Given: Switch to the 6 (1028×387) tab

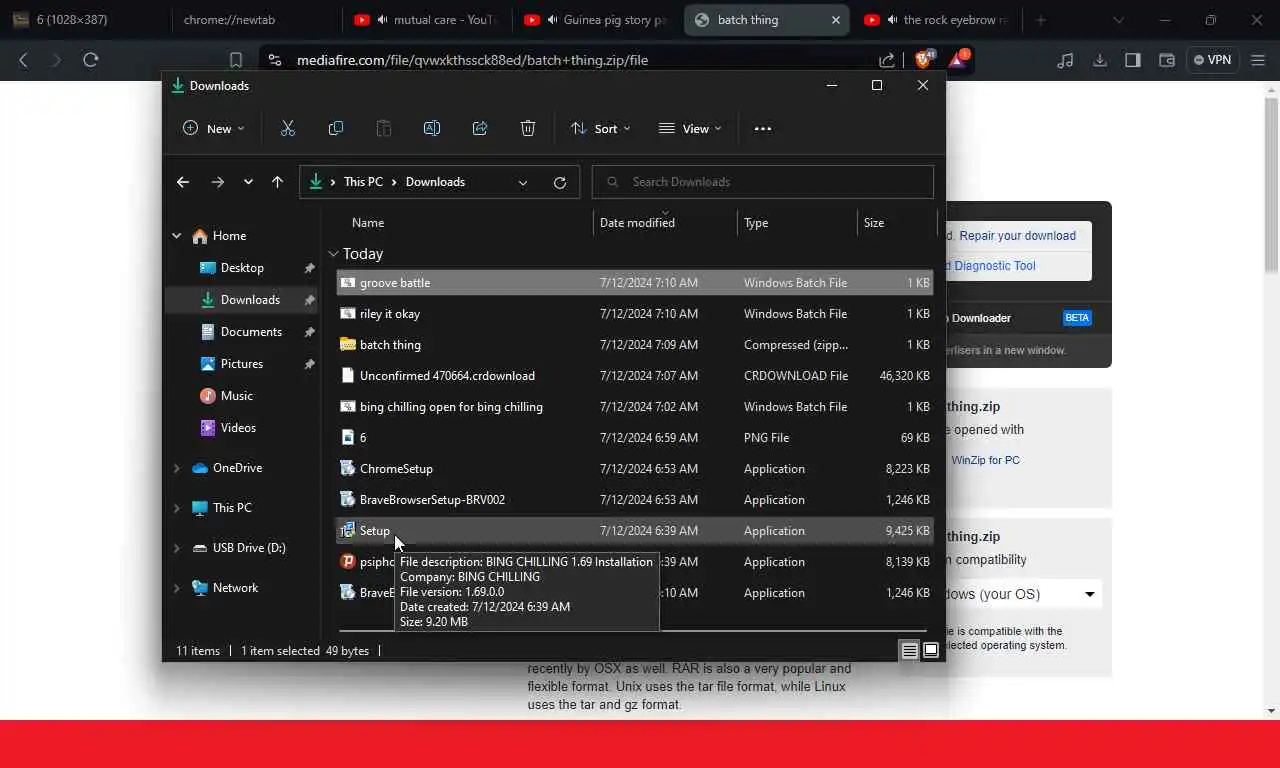Looking at the screenshot, I should [86, 20].
